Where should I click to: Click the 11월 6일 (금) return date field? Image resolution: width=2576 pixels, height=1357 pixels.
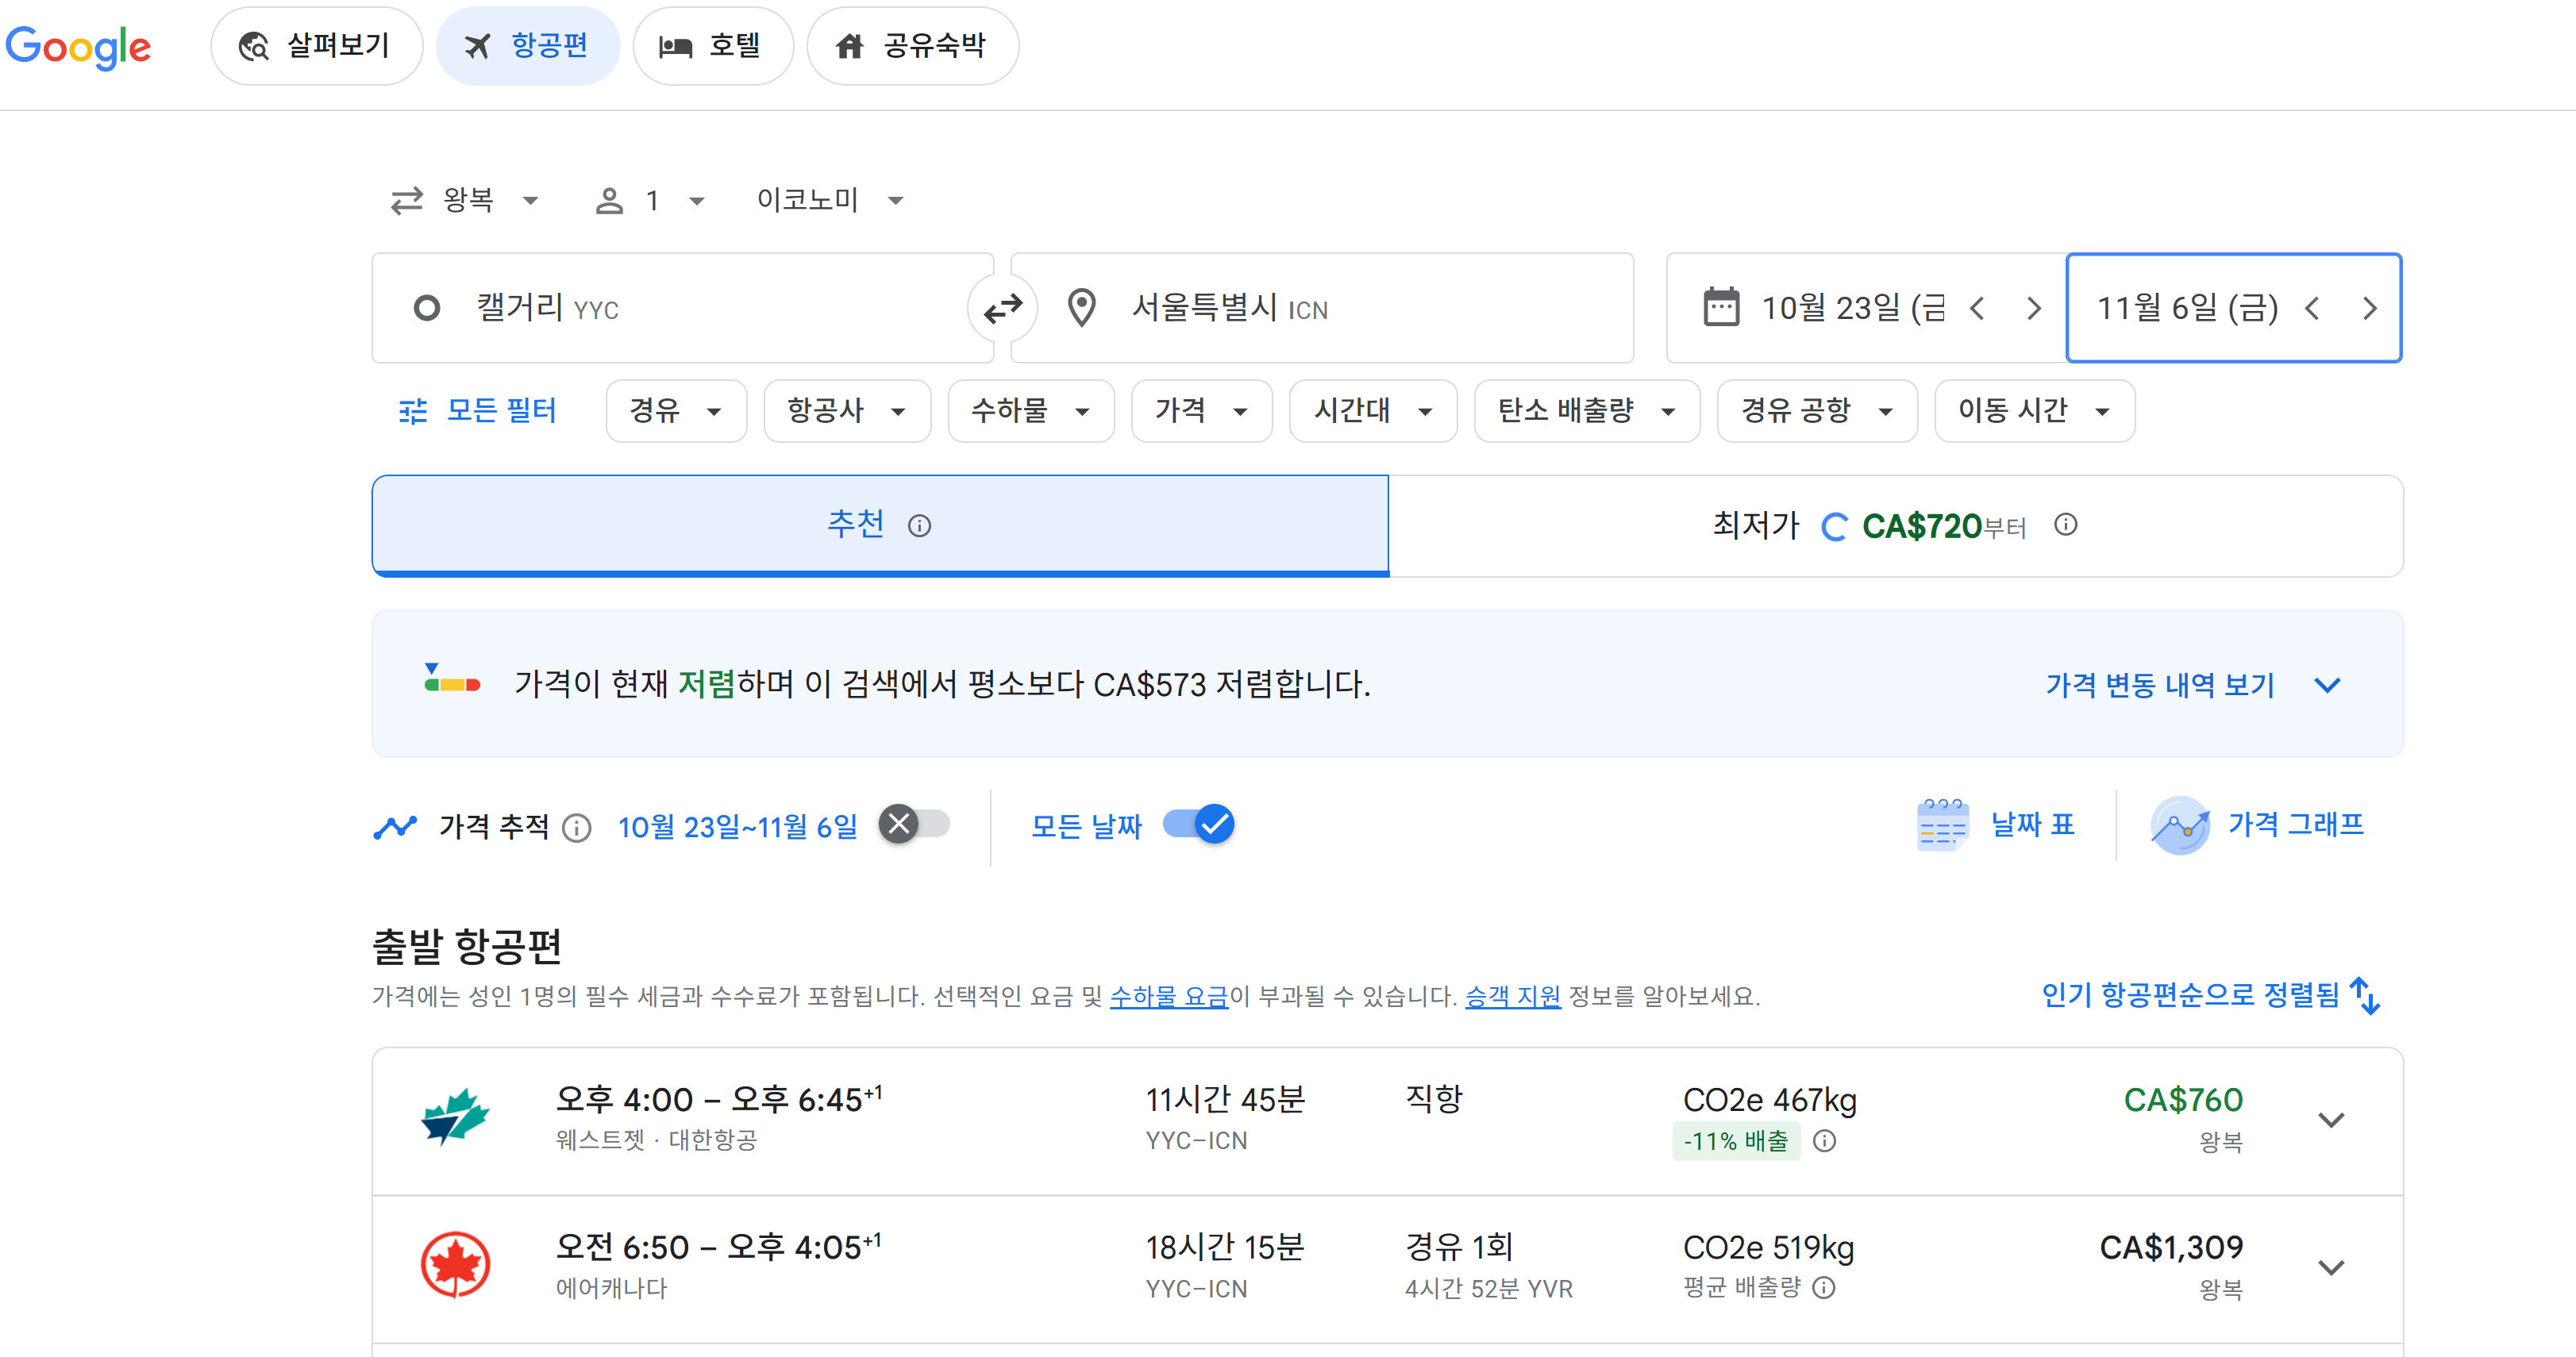2233,308
